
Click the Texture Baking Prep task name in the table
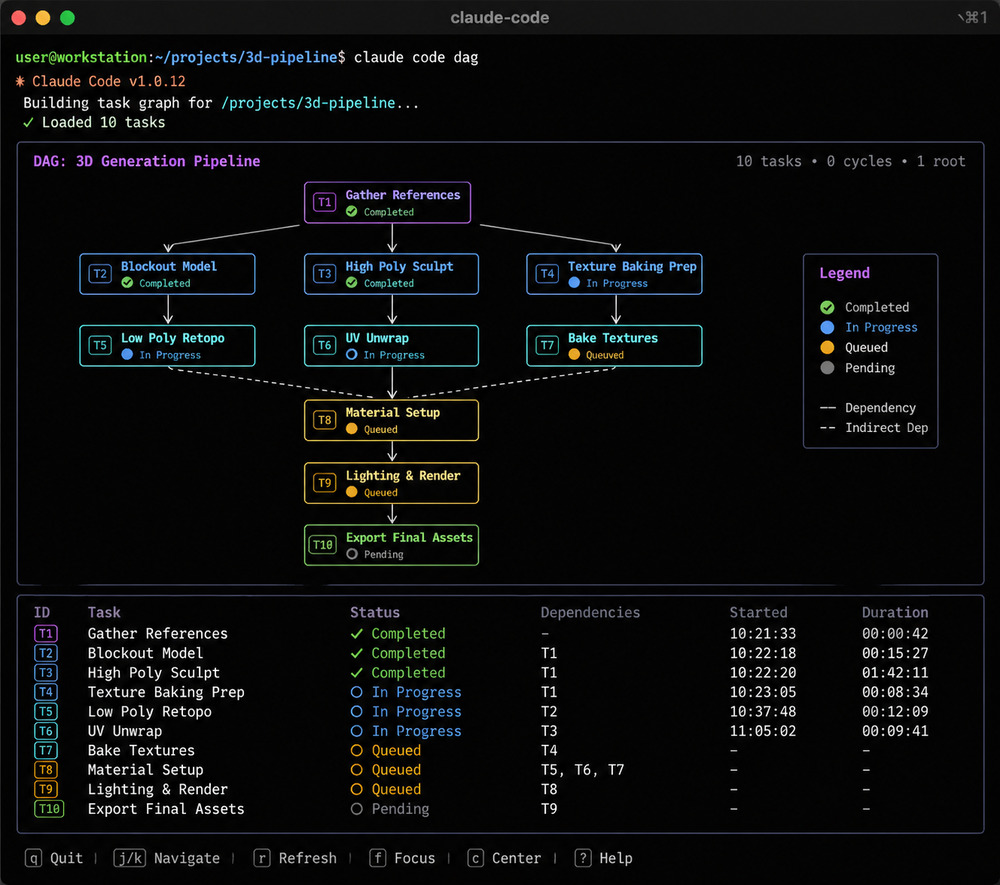(x=166, y=692)
